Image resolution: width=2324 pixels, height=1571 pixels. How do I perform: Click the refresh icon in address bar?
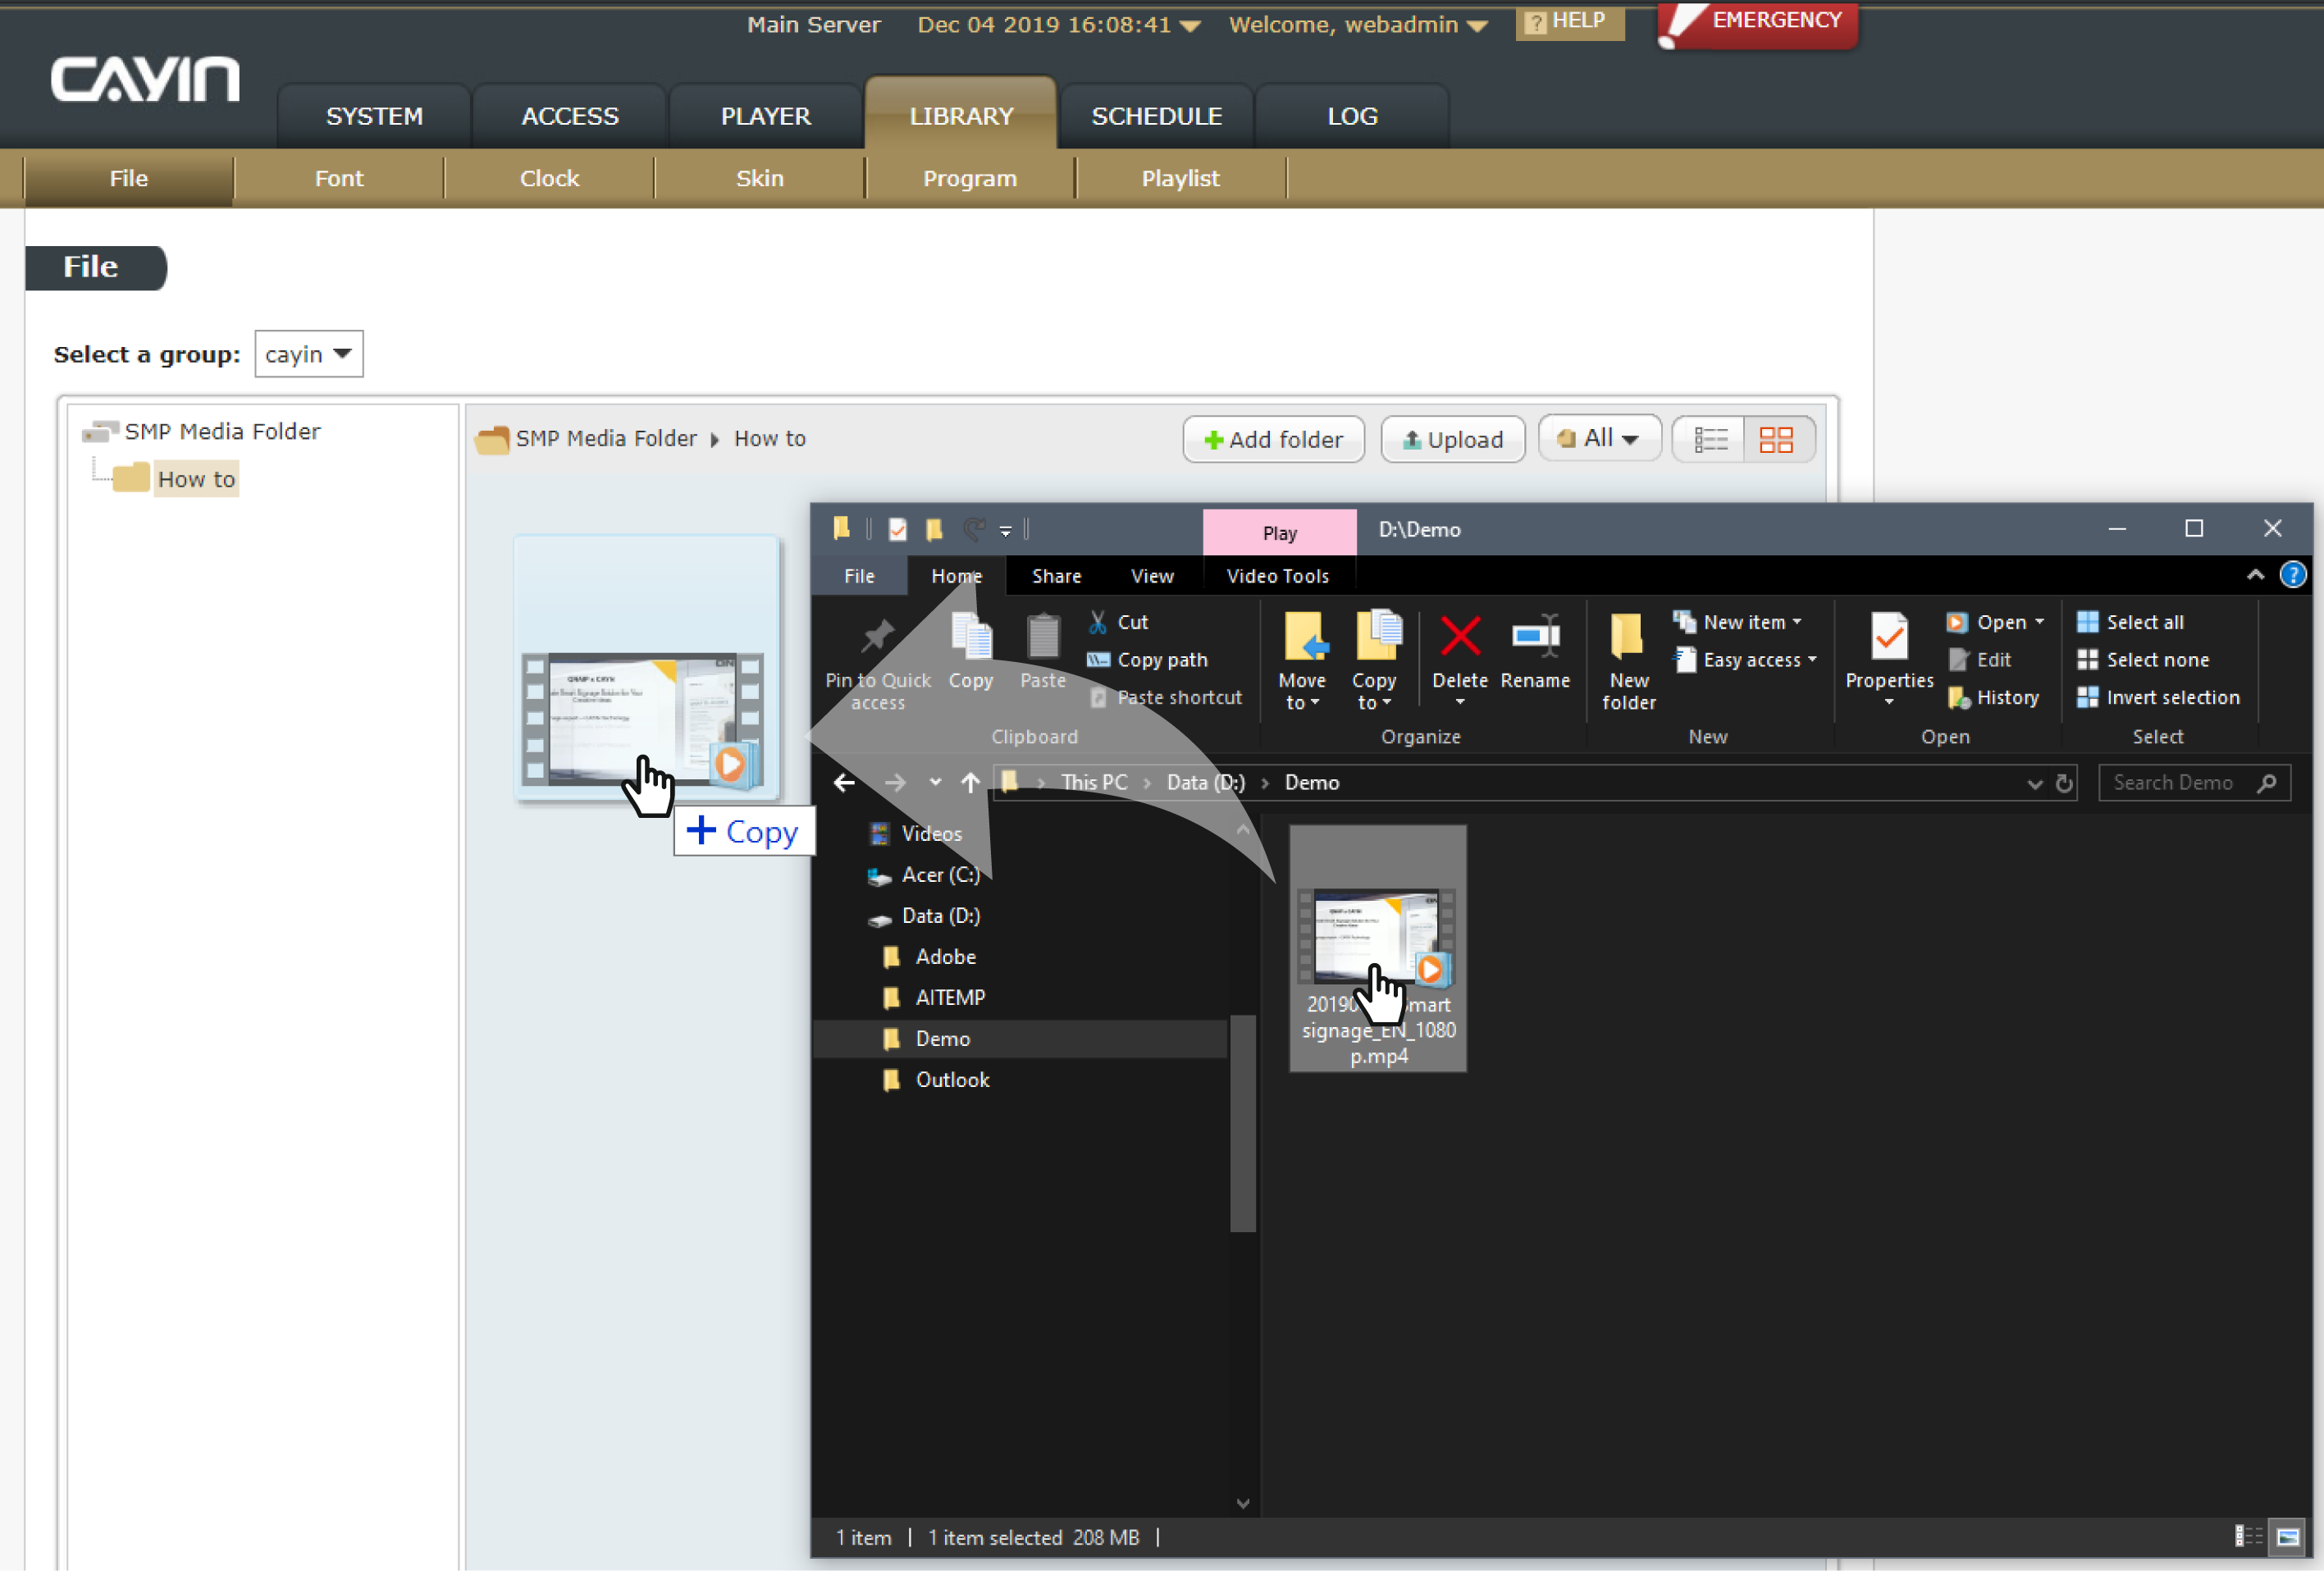(2064, 783)
